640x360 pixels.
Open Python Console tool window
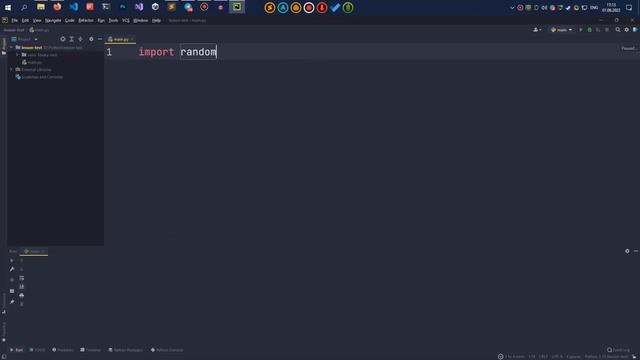pyautogui.click(x=167, y=350)
